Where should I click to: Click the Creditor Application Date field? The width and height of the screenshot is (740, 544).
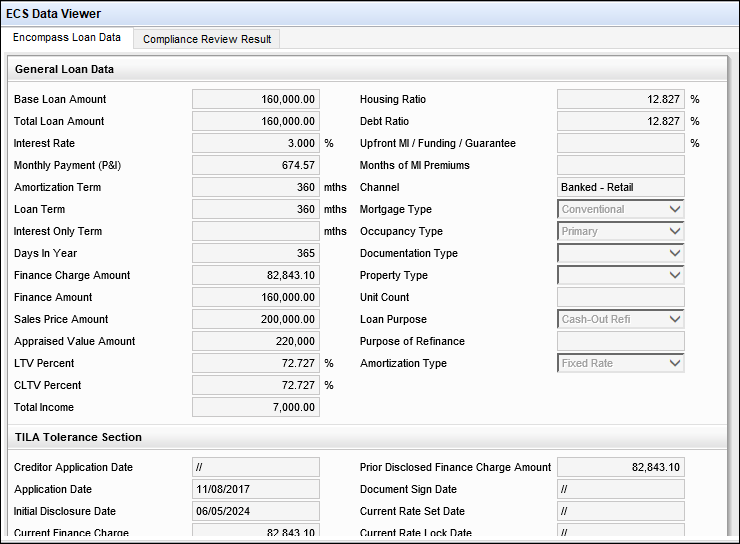coord(256,467)
